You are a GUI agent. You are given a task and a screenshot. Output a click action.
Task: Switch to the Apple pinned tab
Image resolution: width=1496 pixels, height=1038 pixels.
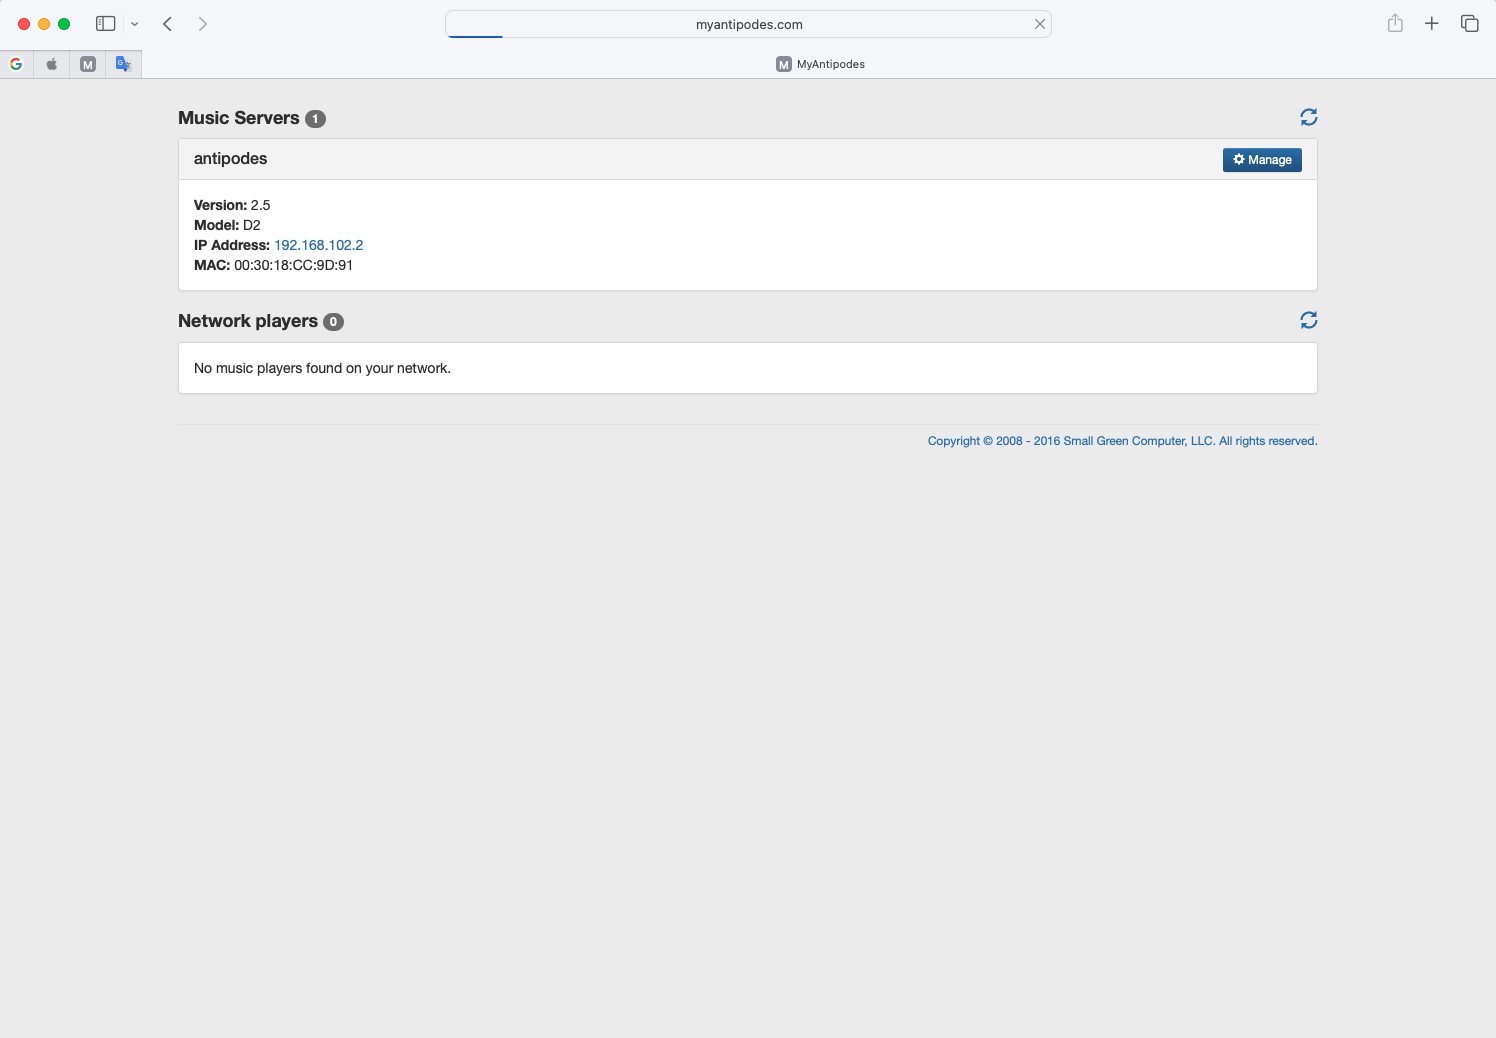52,64
